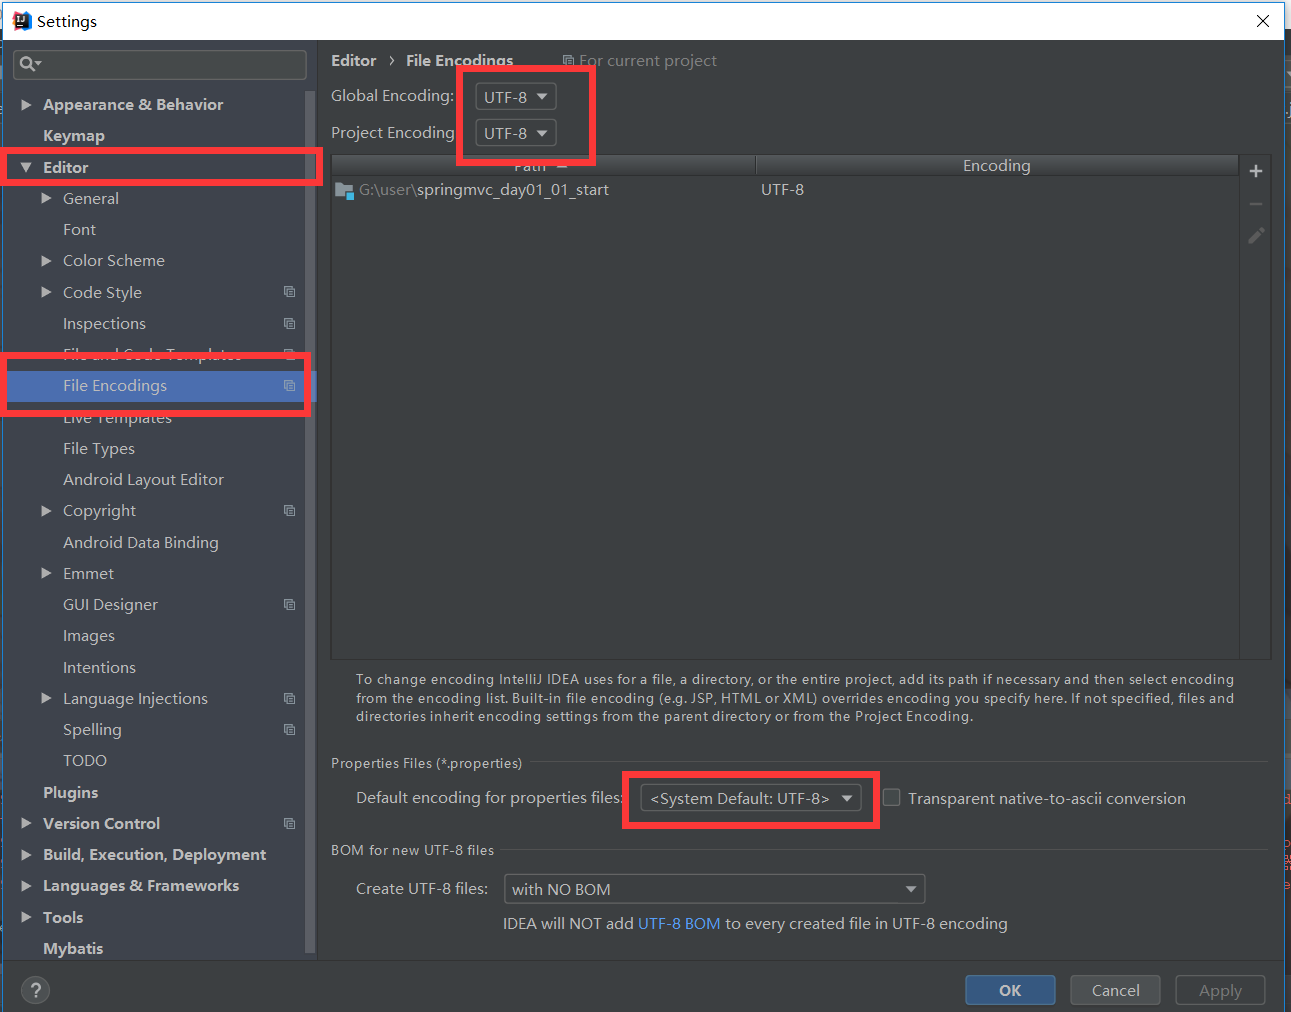
Task: Click the project-level icon beside Code Style
Action: [x=289, y=292]
